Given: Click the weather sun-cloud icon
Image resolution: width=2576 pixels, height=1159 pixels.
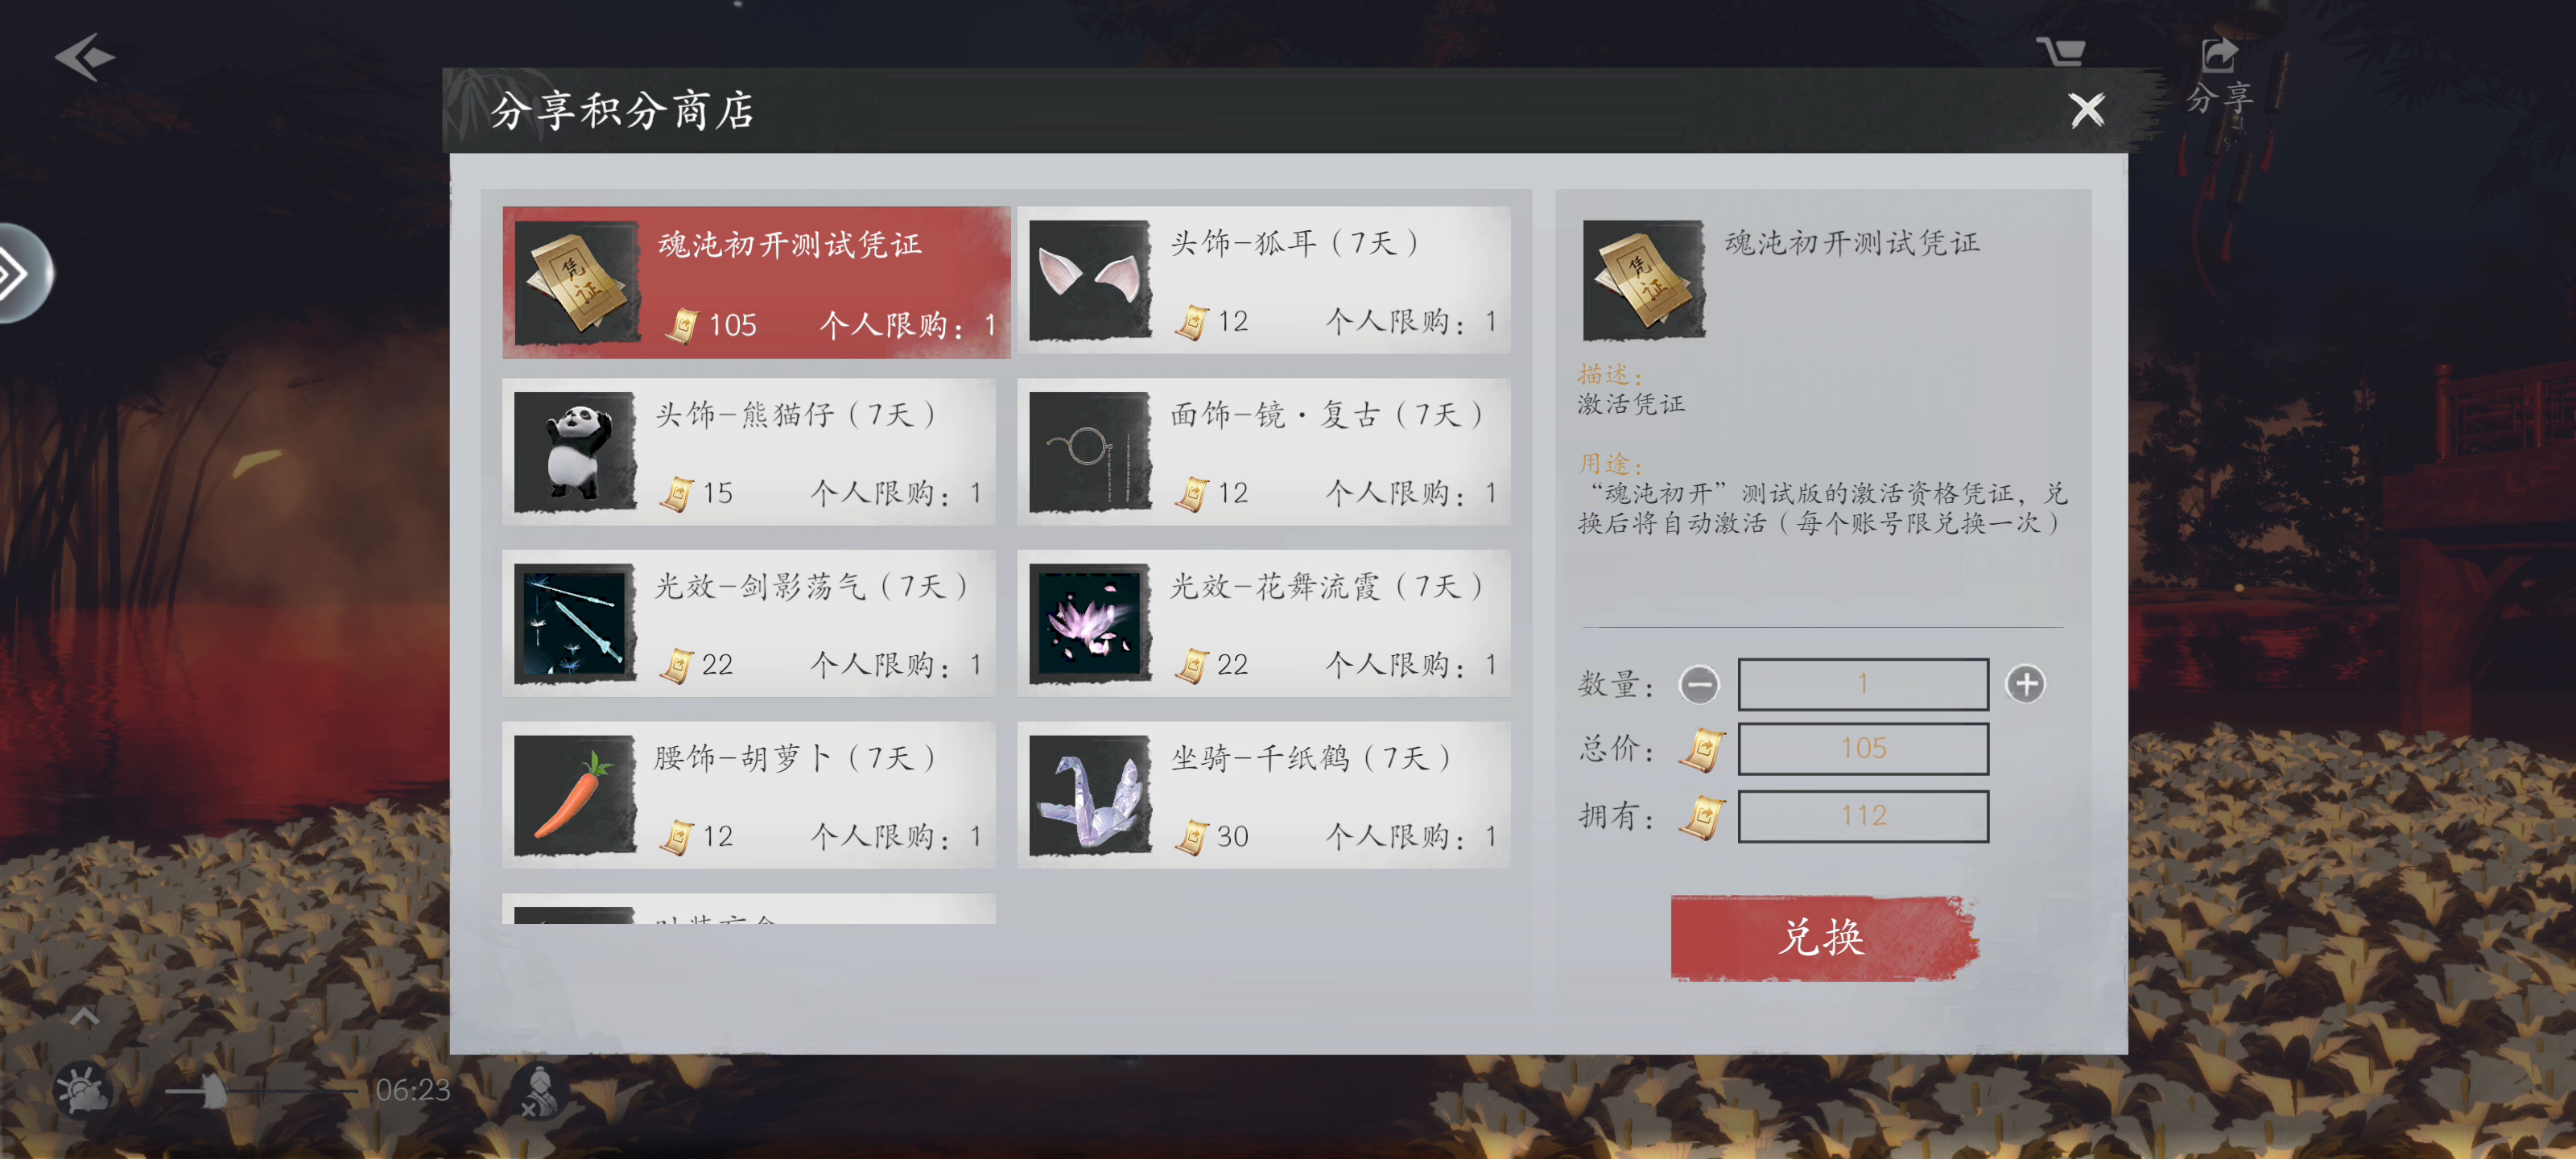Looking at the screenshot, I should click(82, 1090).
